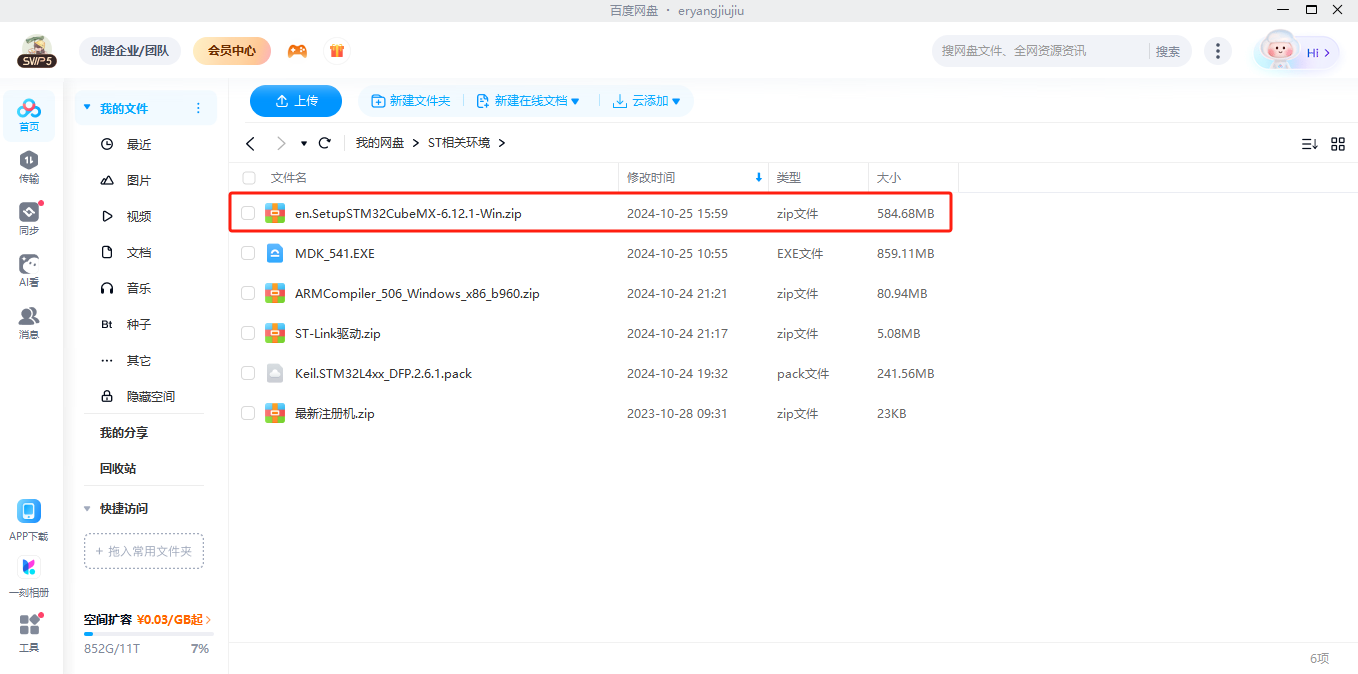Viewport: 1358px width, 674px height.
Task: Click the MDK_541.EXE file icon
Action: (x=275, y=253)
